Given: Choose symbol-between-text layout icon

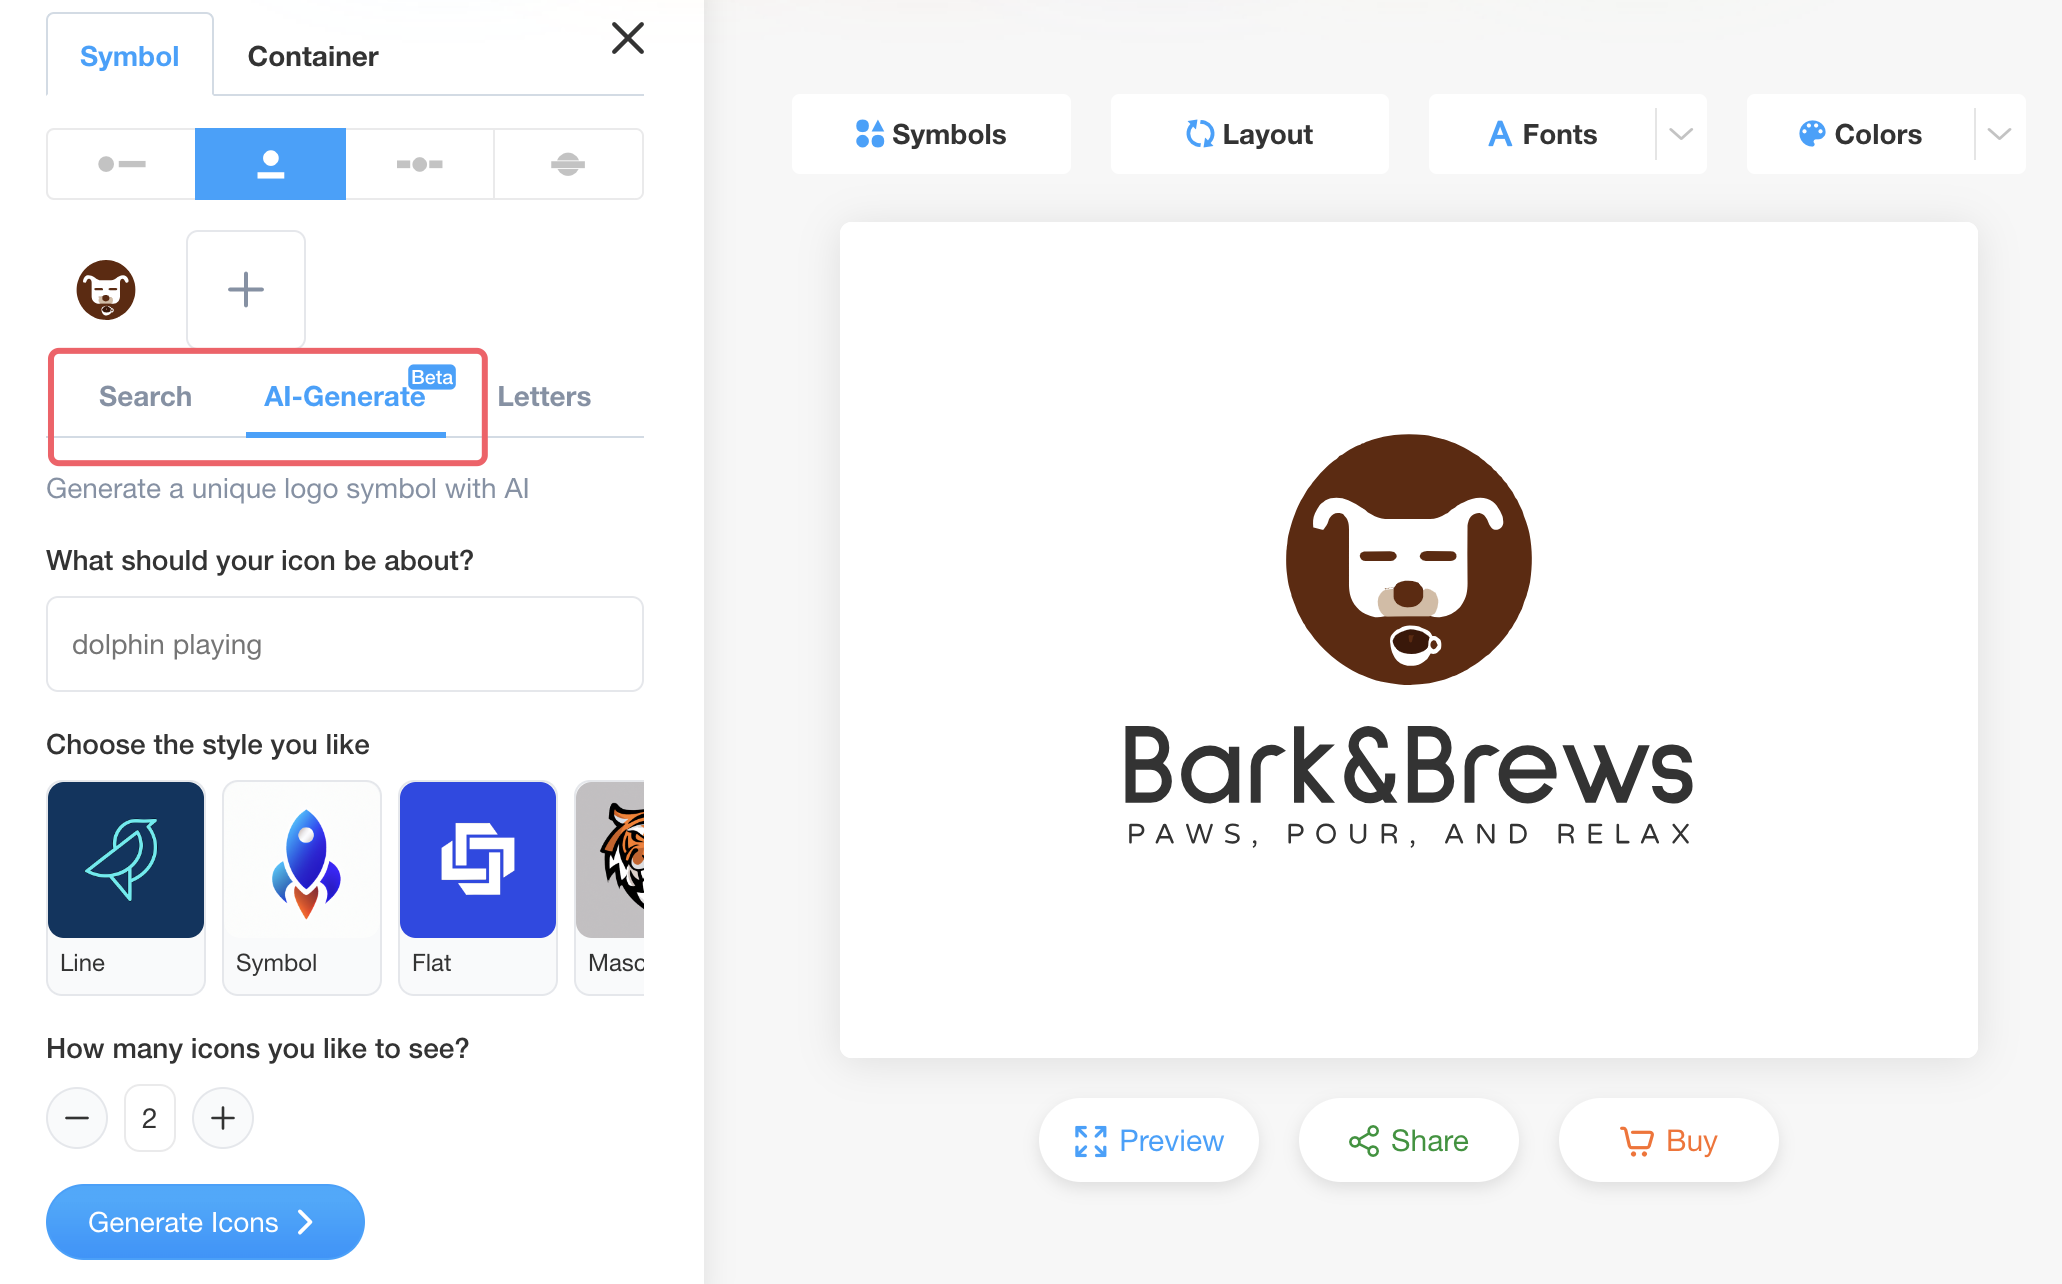Looking at the screenshot, I should pyautogui.click(x=419, y=164).
